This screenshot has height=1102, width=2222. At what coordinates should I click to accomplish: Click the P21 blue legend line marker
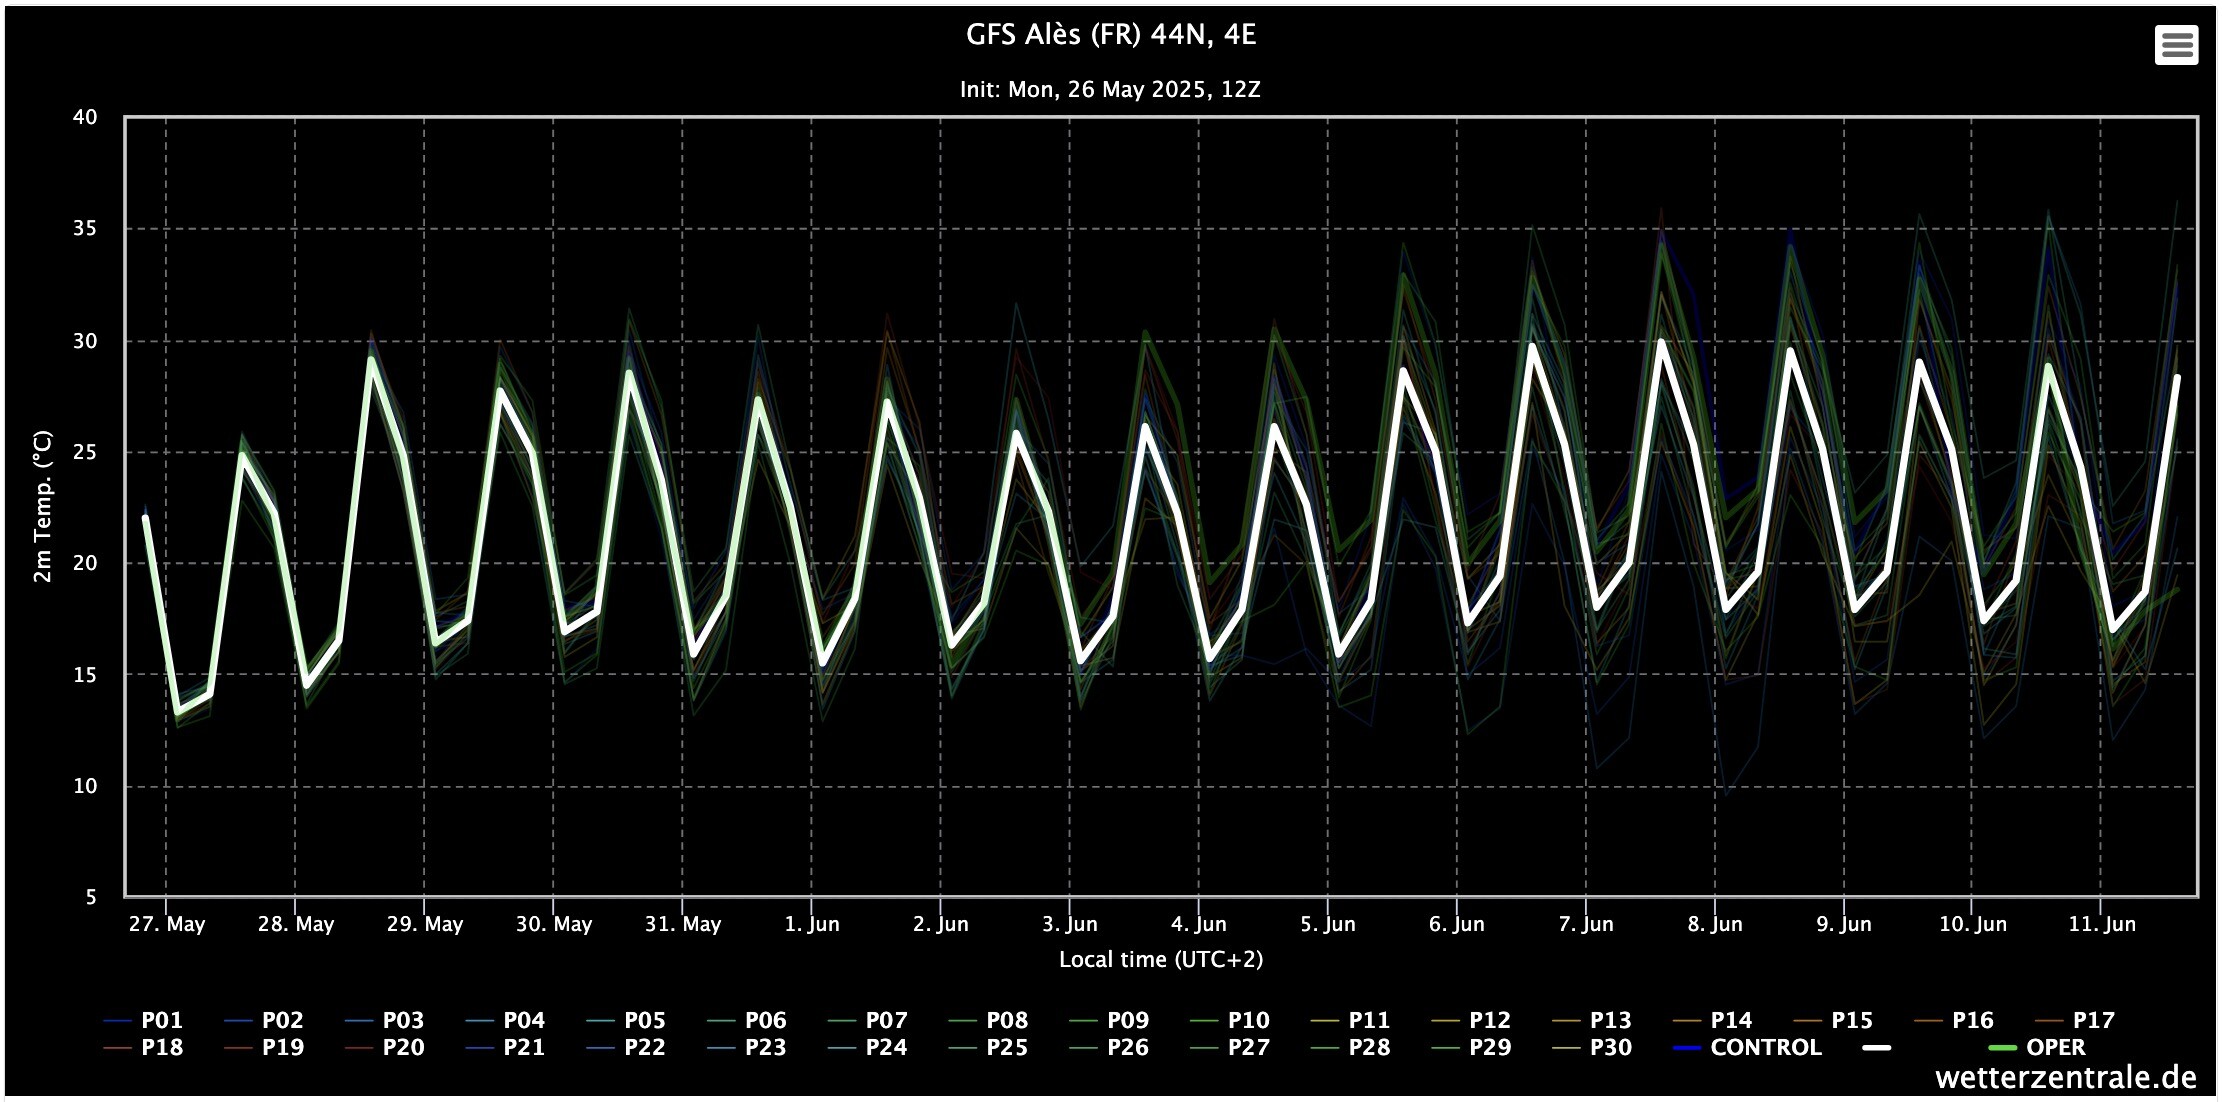pos(478,1048)
